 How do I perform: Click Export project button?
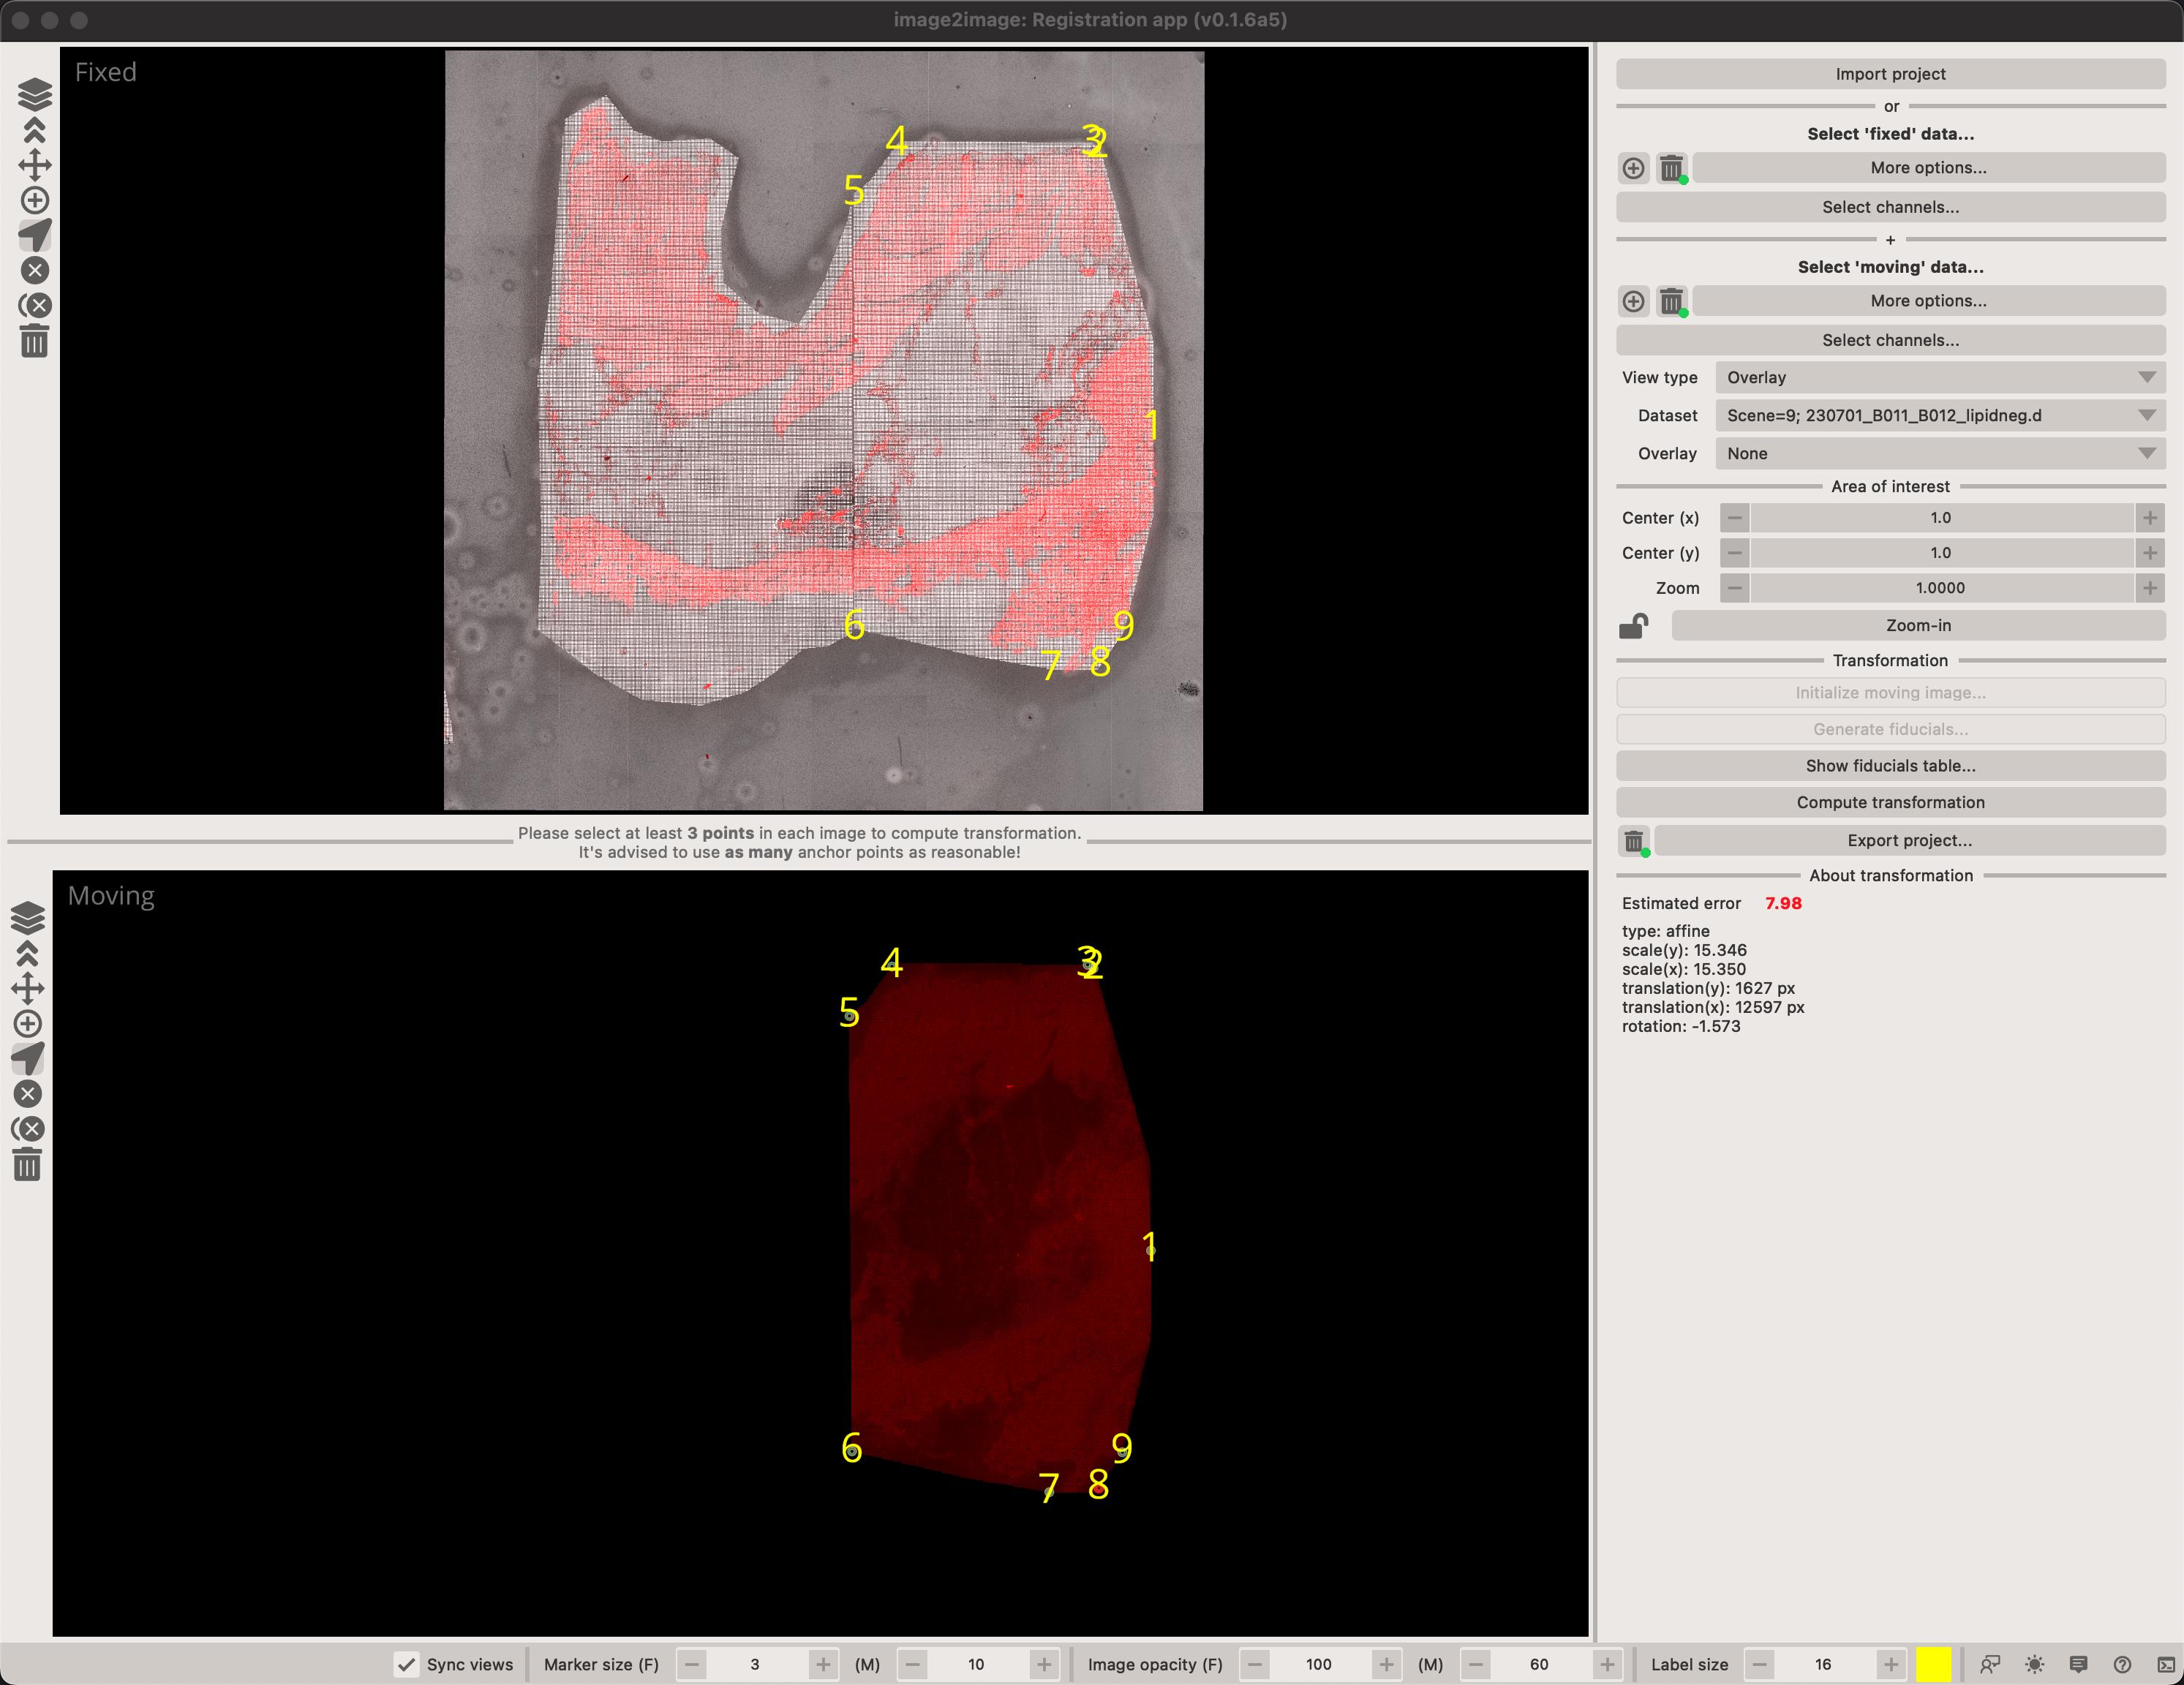[x=1908, y=840]
